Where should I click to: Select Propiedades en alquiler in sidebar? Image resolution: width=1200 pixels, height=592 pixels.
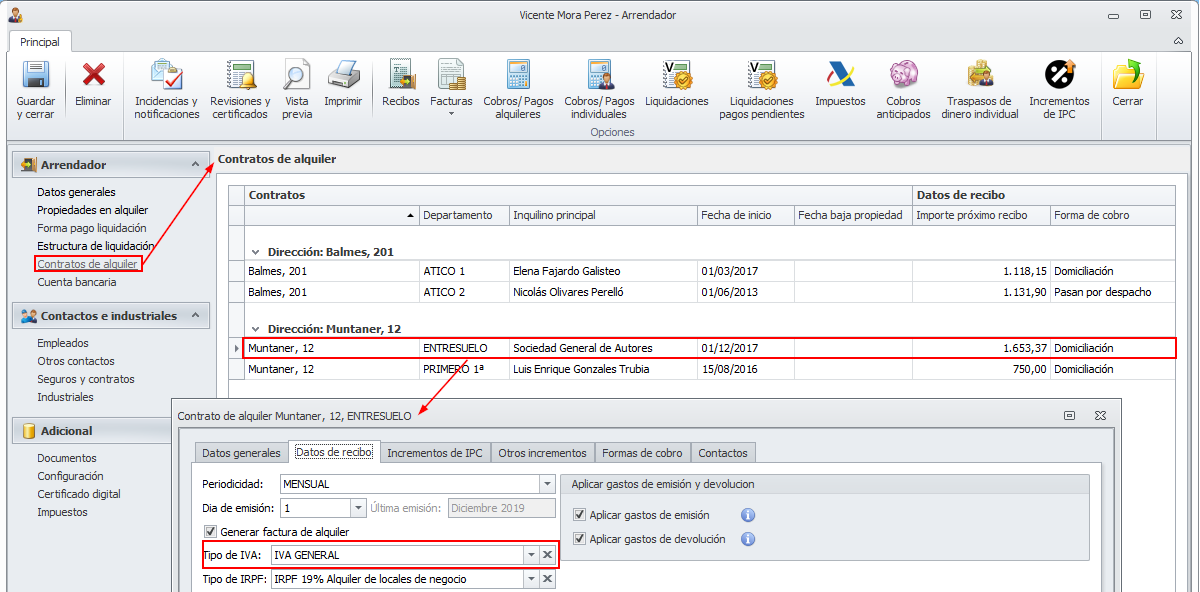(x=92, y=210)
